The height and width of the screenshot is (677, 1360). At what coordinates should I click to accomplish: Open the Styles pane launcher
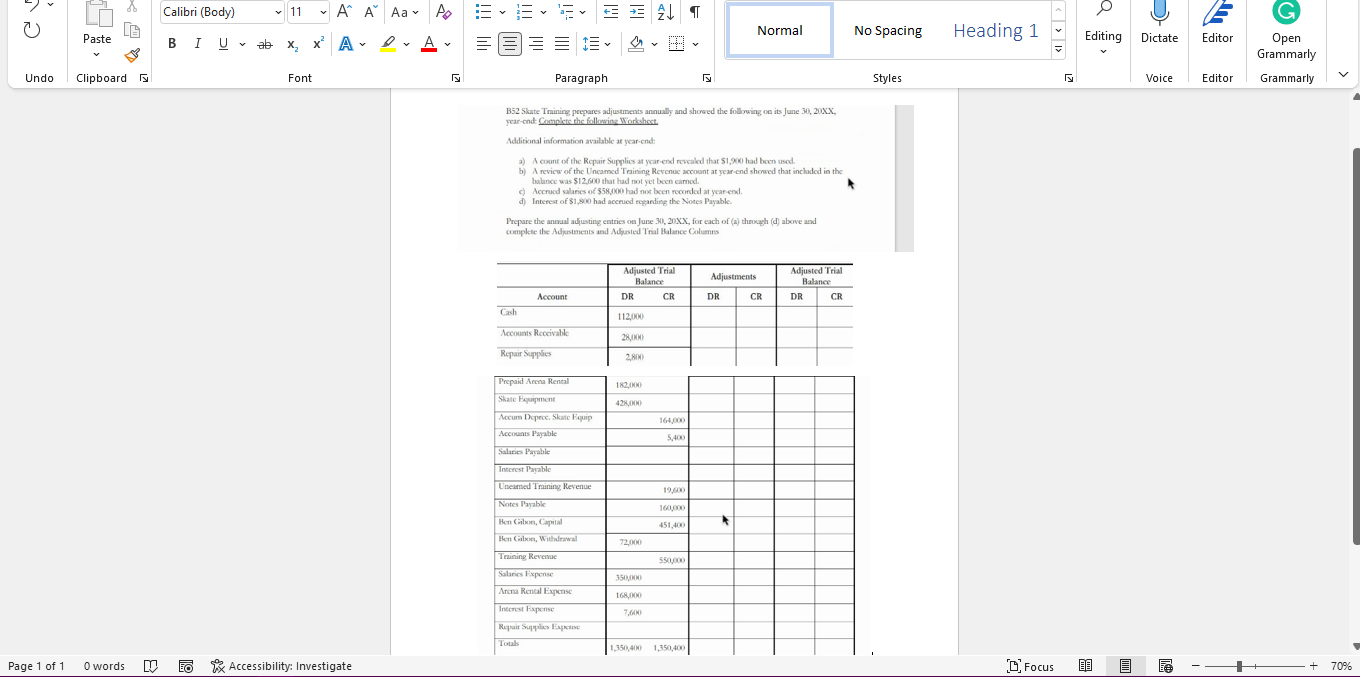(1068, 78)
